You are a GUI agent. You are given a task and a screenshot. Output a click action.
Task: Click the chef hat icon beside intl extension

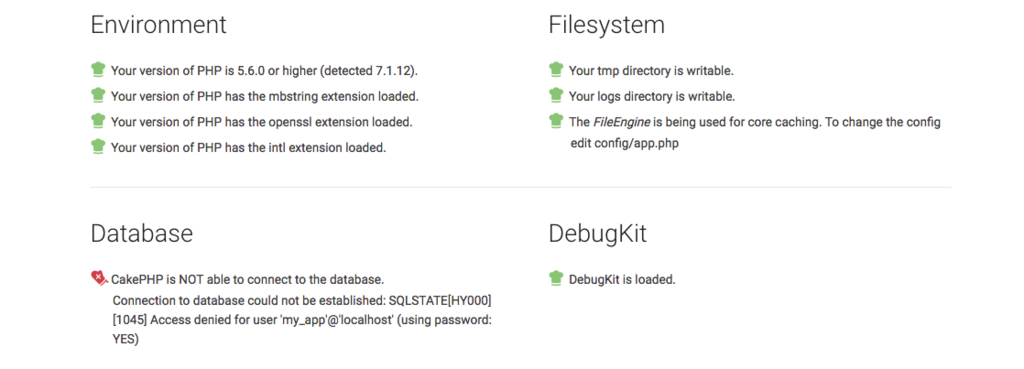point(98,146)
